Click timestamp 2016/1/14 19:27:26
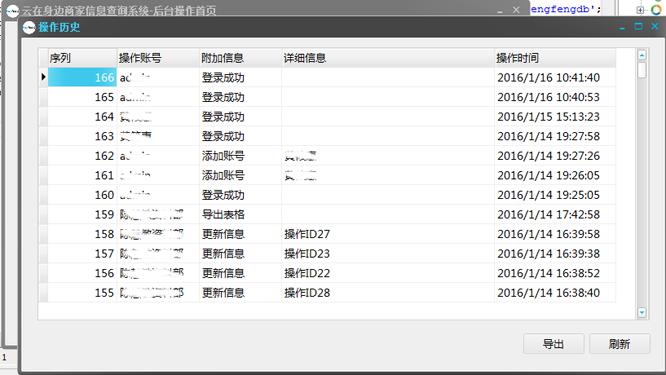 click(x=548, y=156)
